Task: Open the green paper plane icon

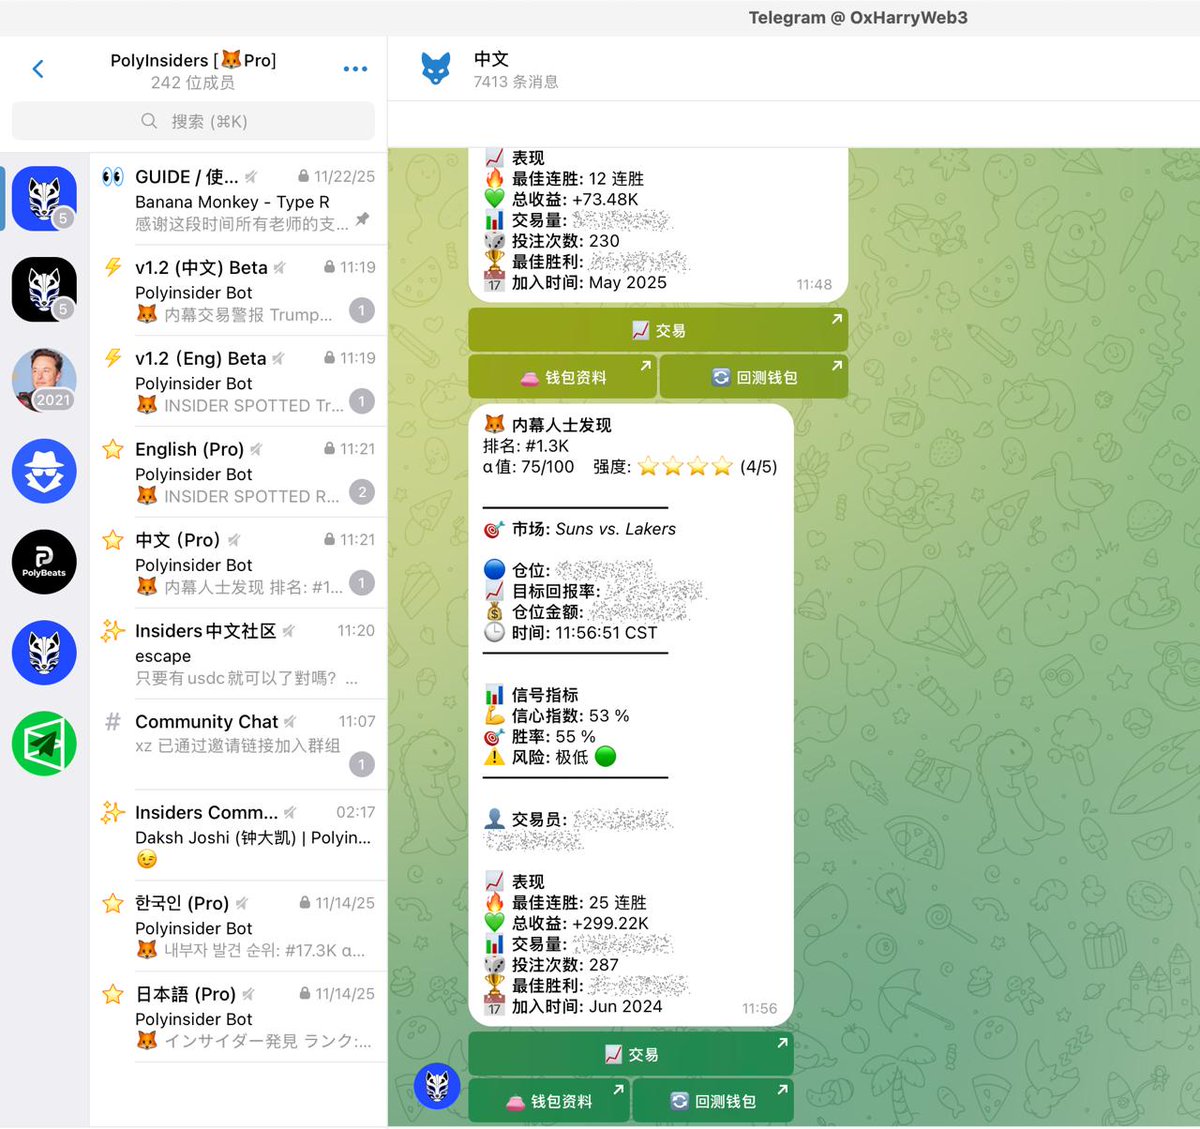Action: [x=44, y=744]
